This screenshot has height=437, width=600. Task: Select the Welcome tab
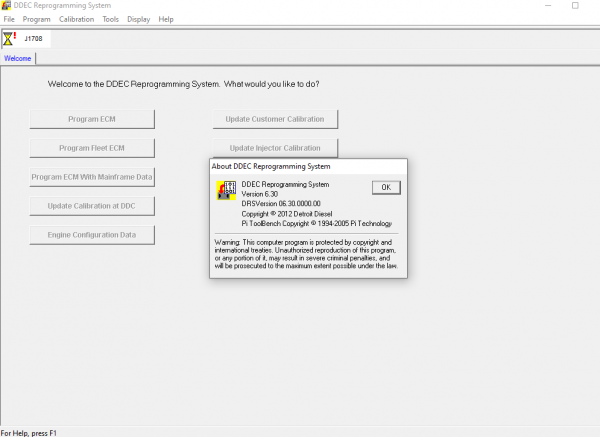18,59
